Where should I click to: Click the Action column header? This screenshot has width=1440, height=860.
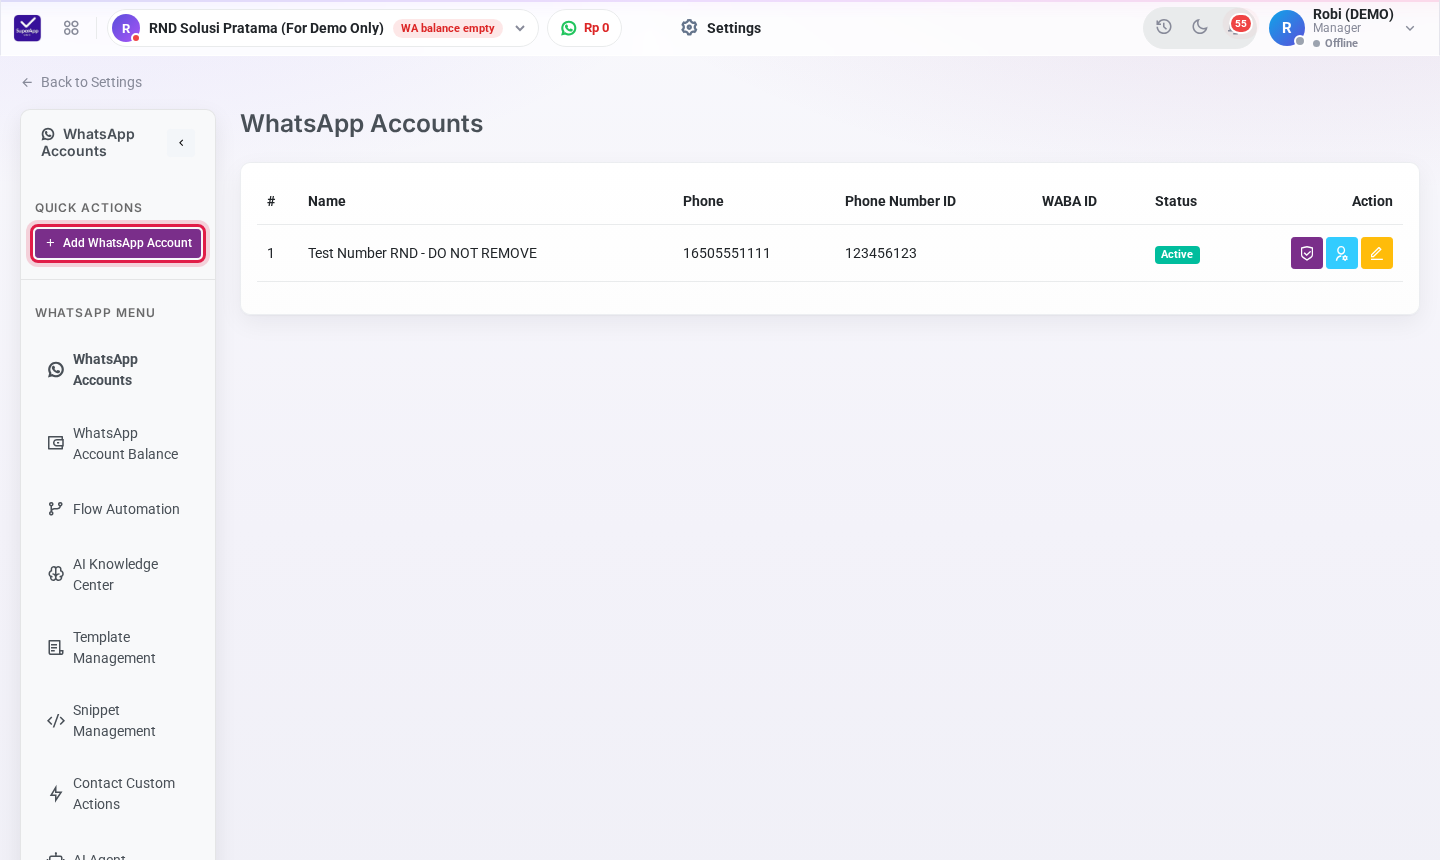pos(1372,201)
